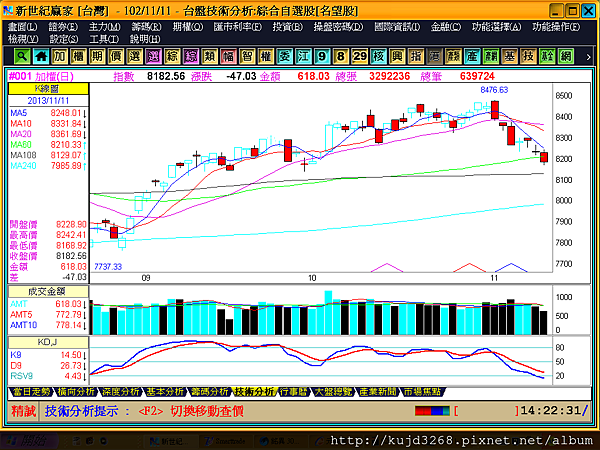Click the number 29 toolbar icon
The height and width of the screenshot is (450, 600).
359,57
